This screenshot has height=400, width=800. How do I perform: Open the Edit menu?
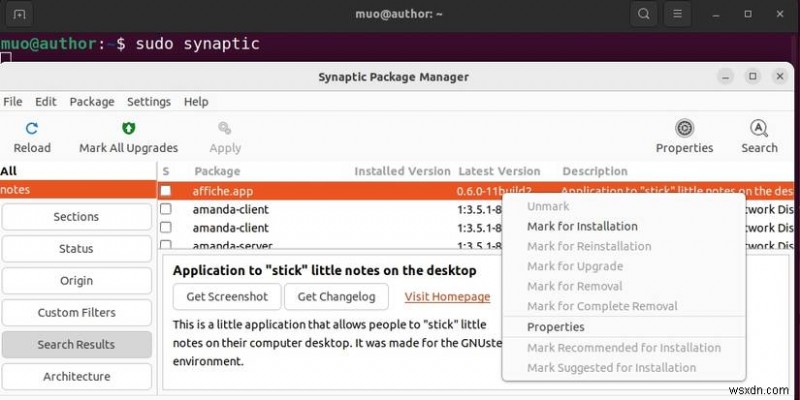click(45, 102)
